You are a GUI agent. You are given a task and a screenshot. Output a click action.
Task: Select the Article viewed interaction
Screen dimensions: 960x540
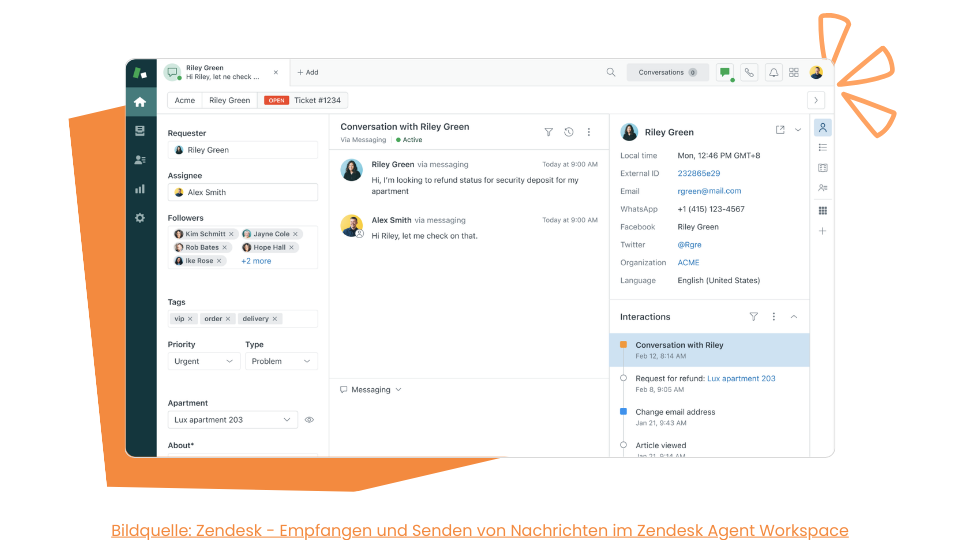point(710,449)
